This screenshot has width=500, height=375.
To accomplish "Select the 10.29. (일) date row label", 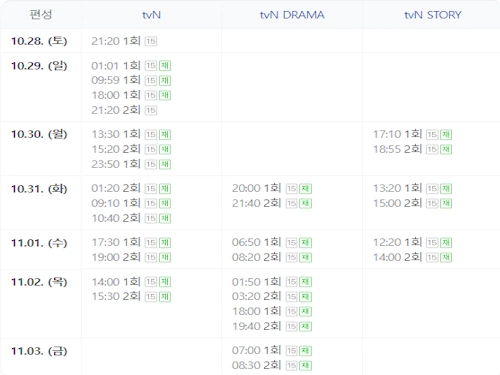I will pyautogui.click(x=39, y=66).
